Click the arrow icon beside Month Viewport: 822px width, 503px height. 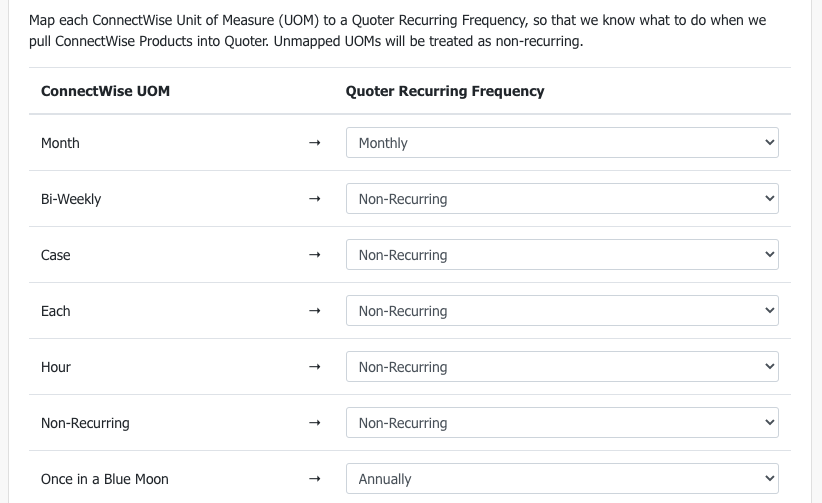(x=315, y=143)
